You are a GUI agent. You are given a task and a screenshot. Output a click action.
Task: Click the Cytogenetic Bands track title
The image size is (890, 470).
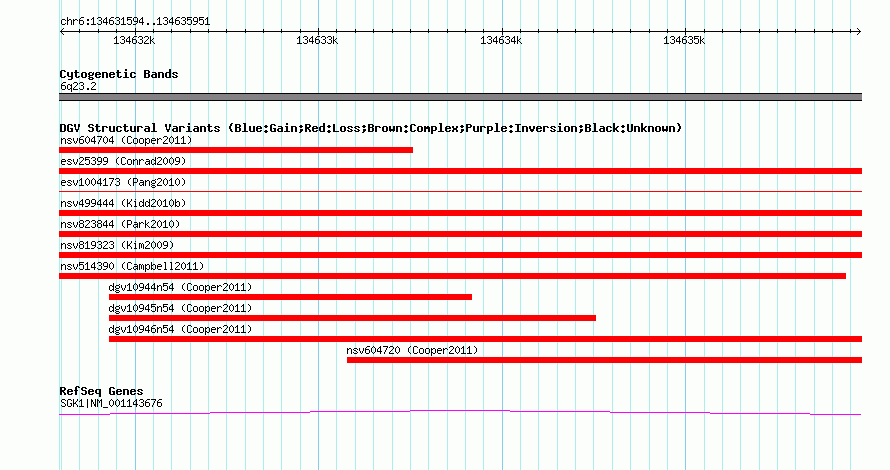click(119, 74)
